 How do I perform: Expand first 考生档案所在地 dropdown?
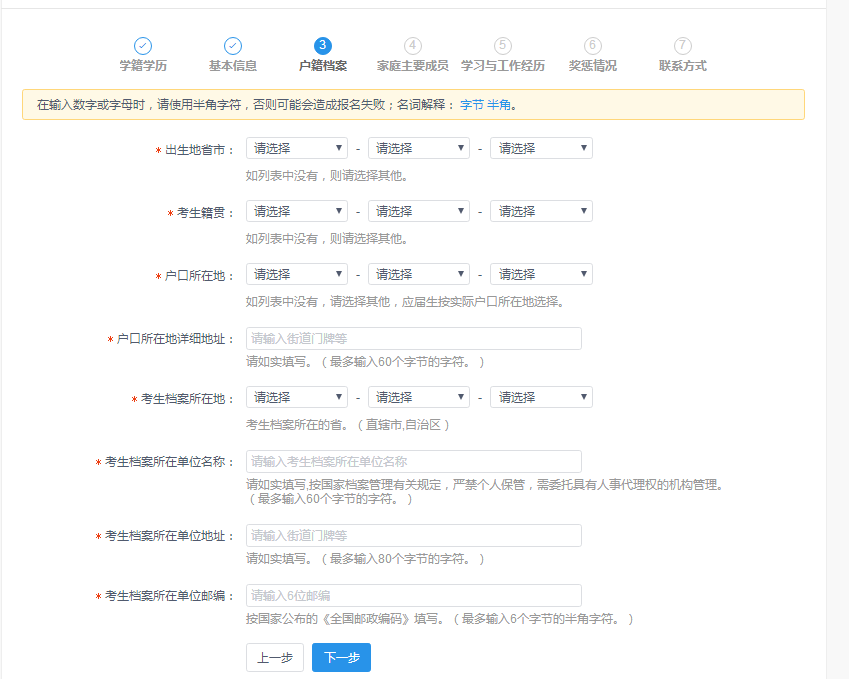pyautogui.click(x=296, y=397)
